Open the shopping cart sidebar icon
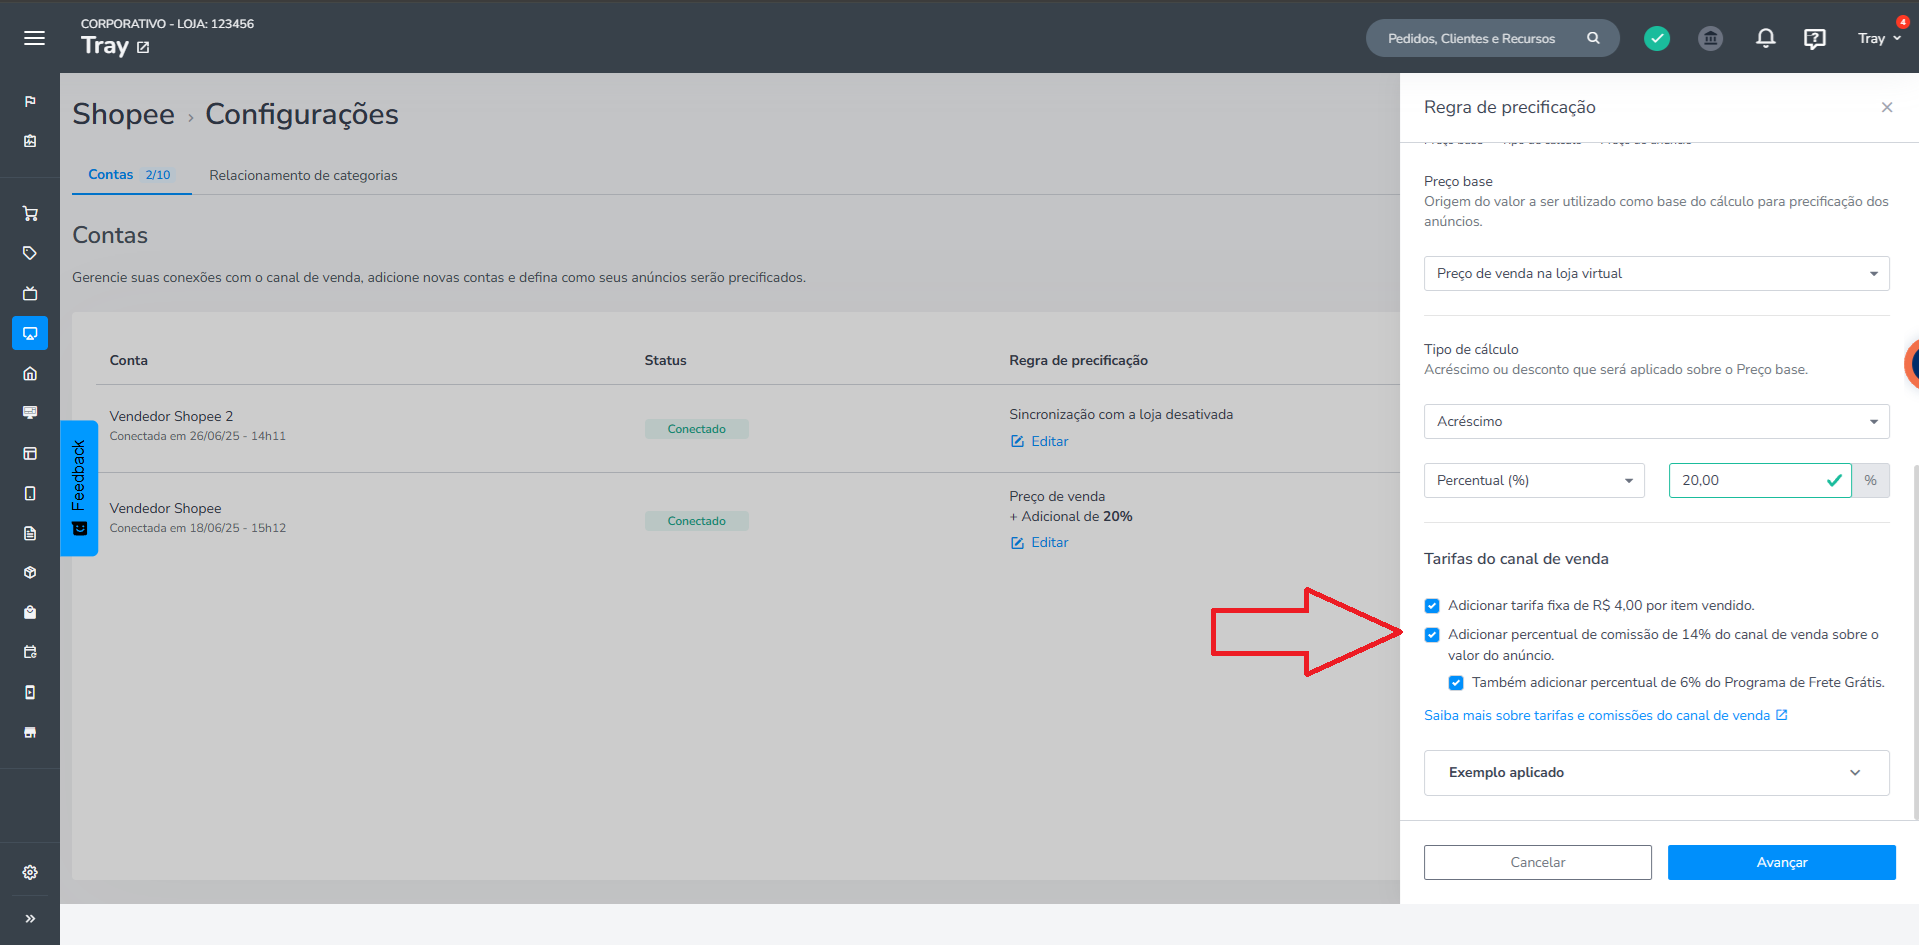Image resolution: width=1919 pixels, height=945 pixels. (x=30, y=213)
